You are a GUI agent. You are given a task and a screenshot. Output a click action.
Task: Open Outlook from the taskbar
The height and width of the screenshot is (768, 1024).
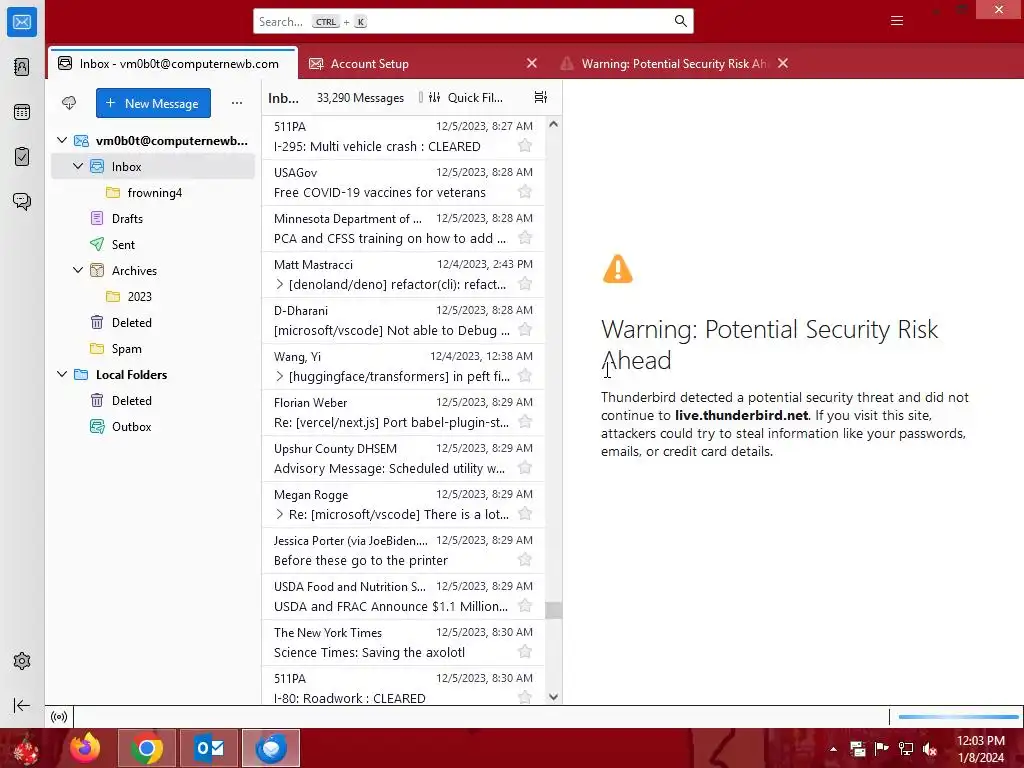[210, 748]
